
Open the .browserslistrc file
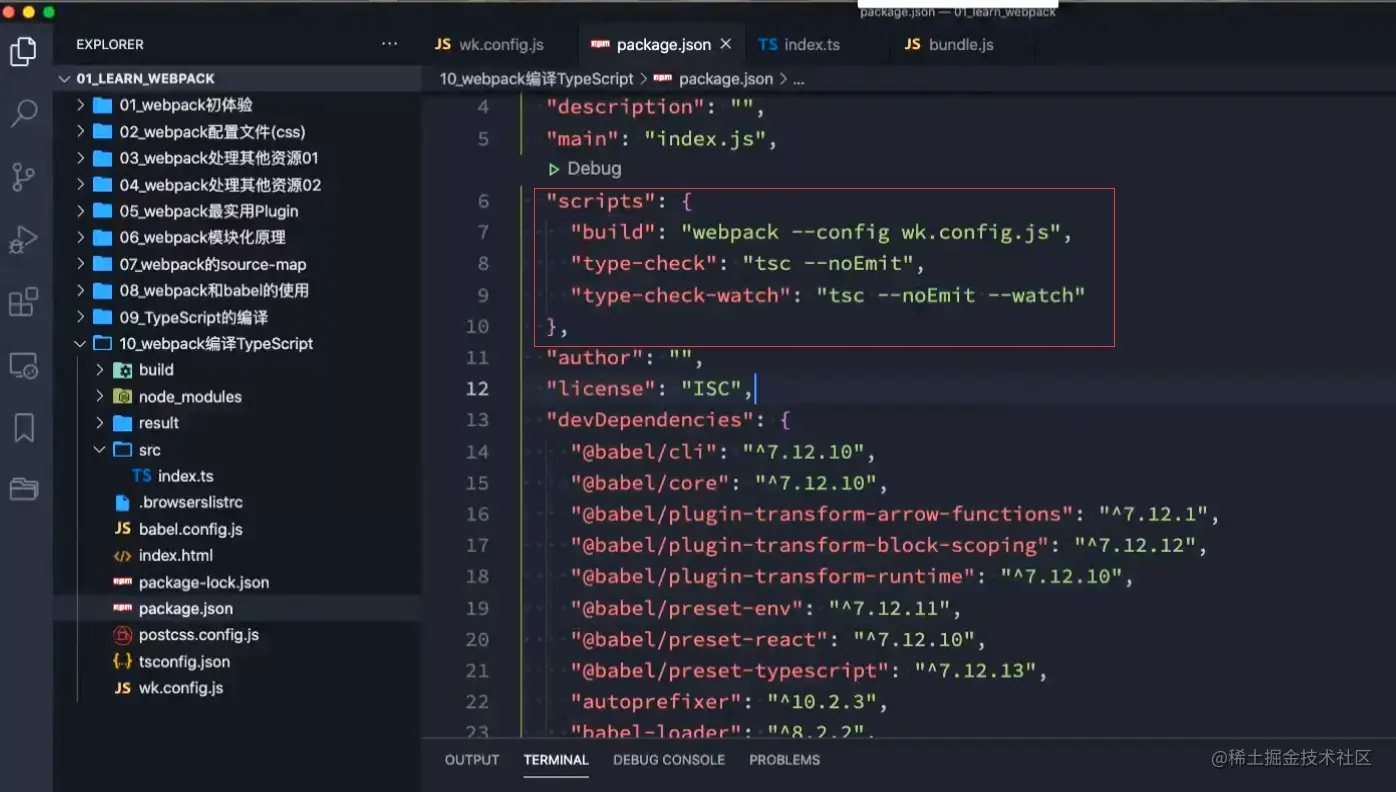[237, 502]
